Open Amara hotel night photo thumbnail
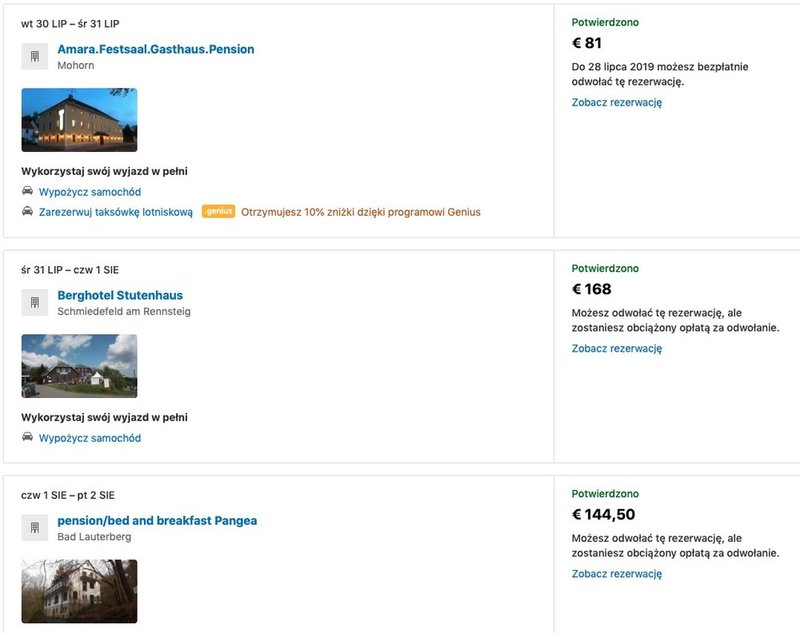The height and width of the screenshot is (633, 800). coord(79,120)
